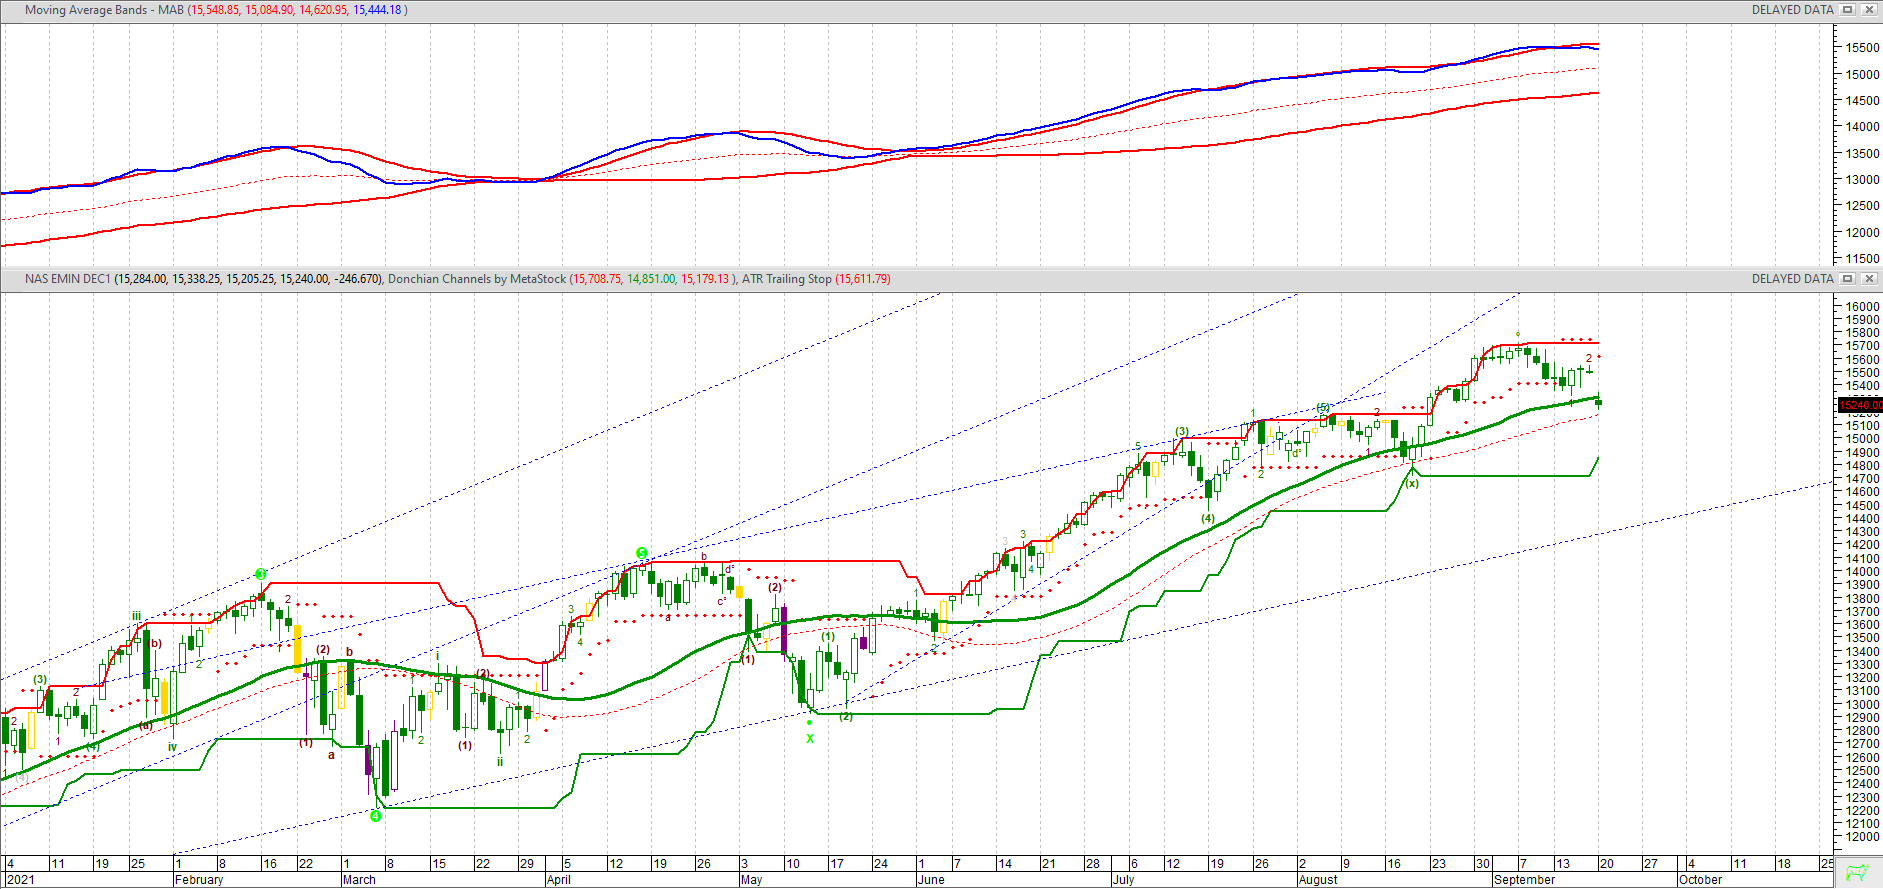Click the green bull icon in the corner
The height and width of the screenshot is (889, 1883).
click(1858, 872)
